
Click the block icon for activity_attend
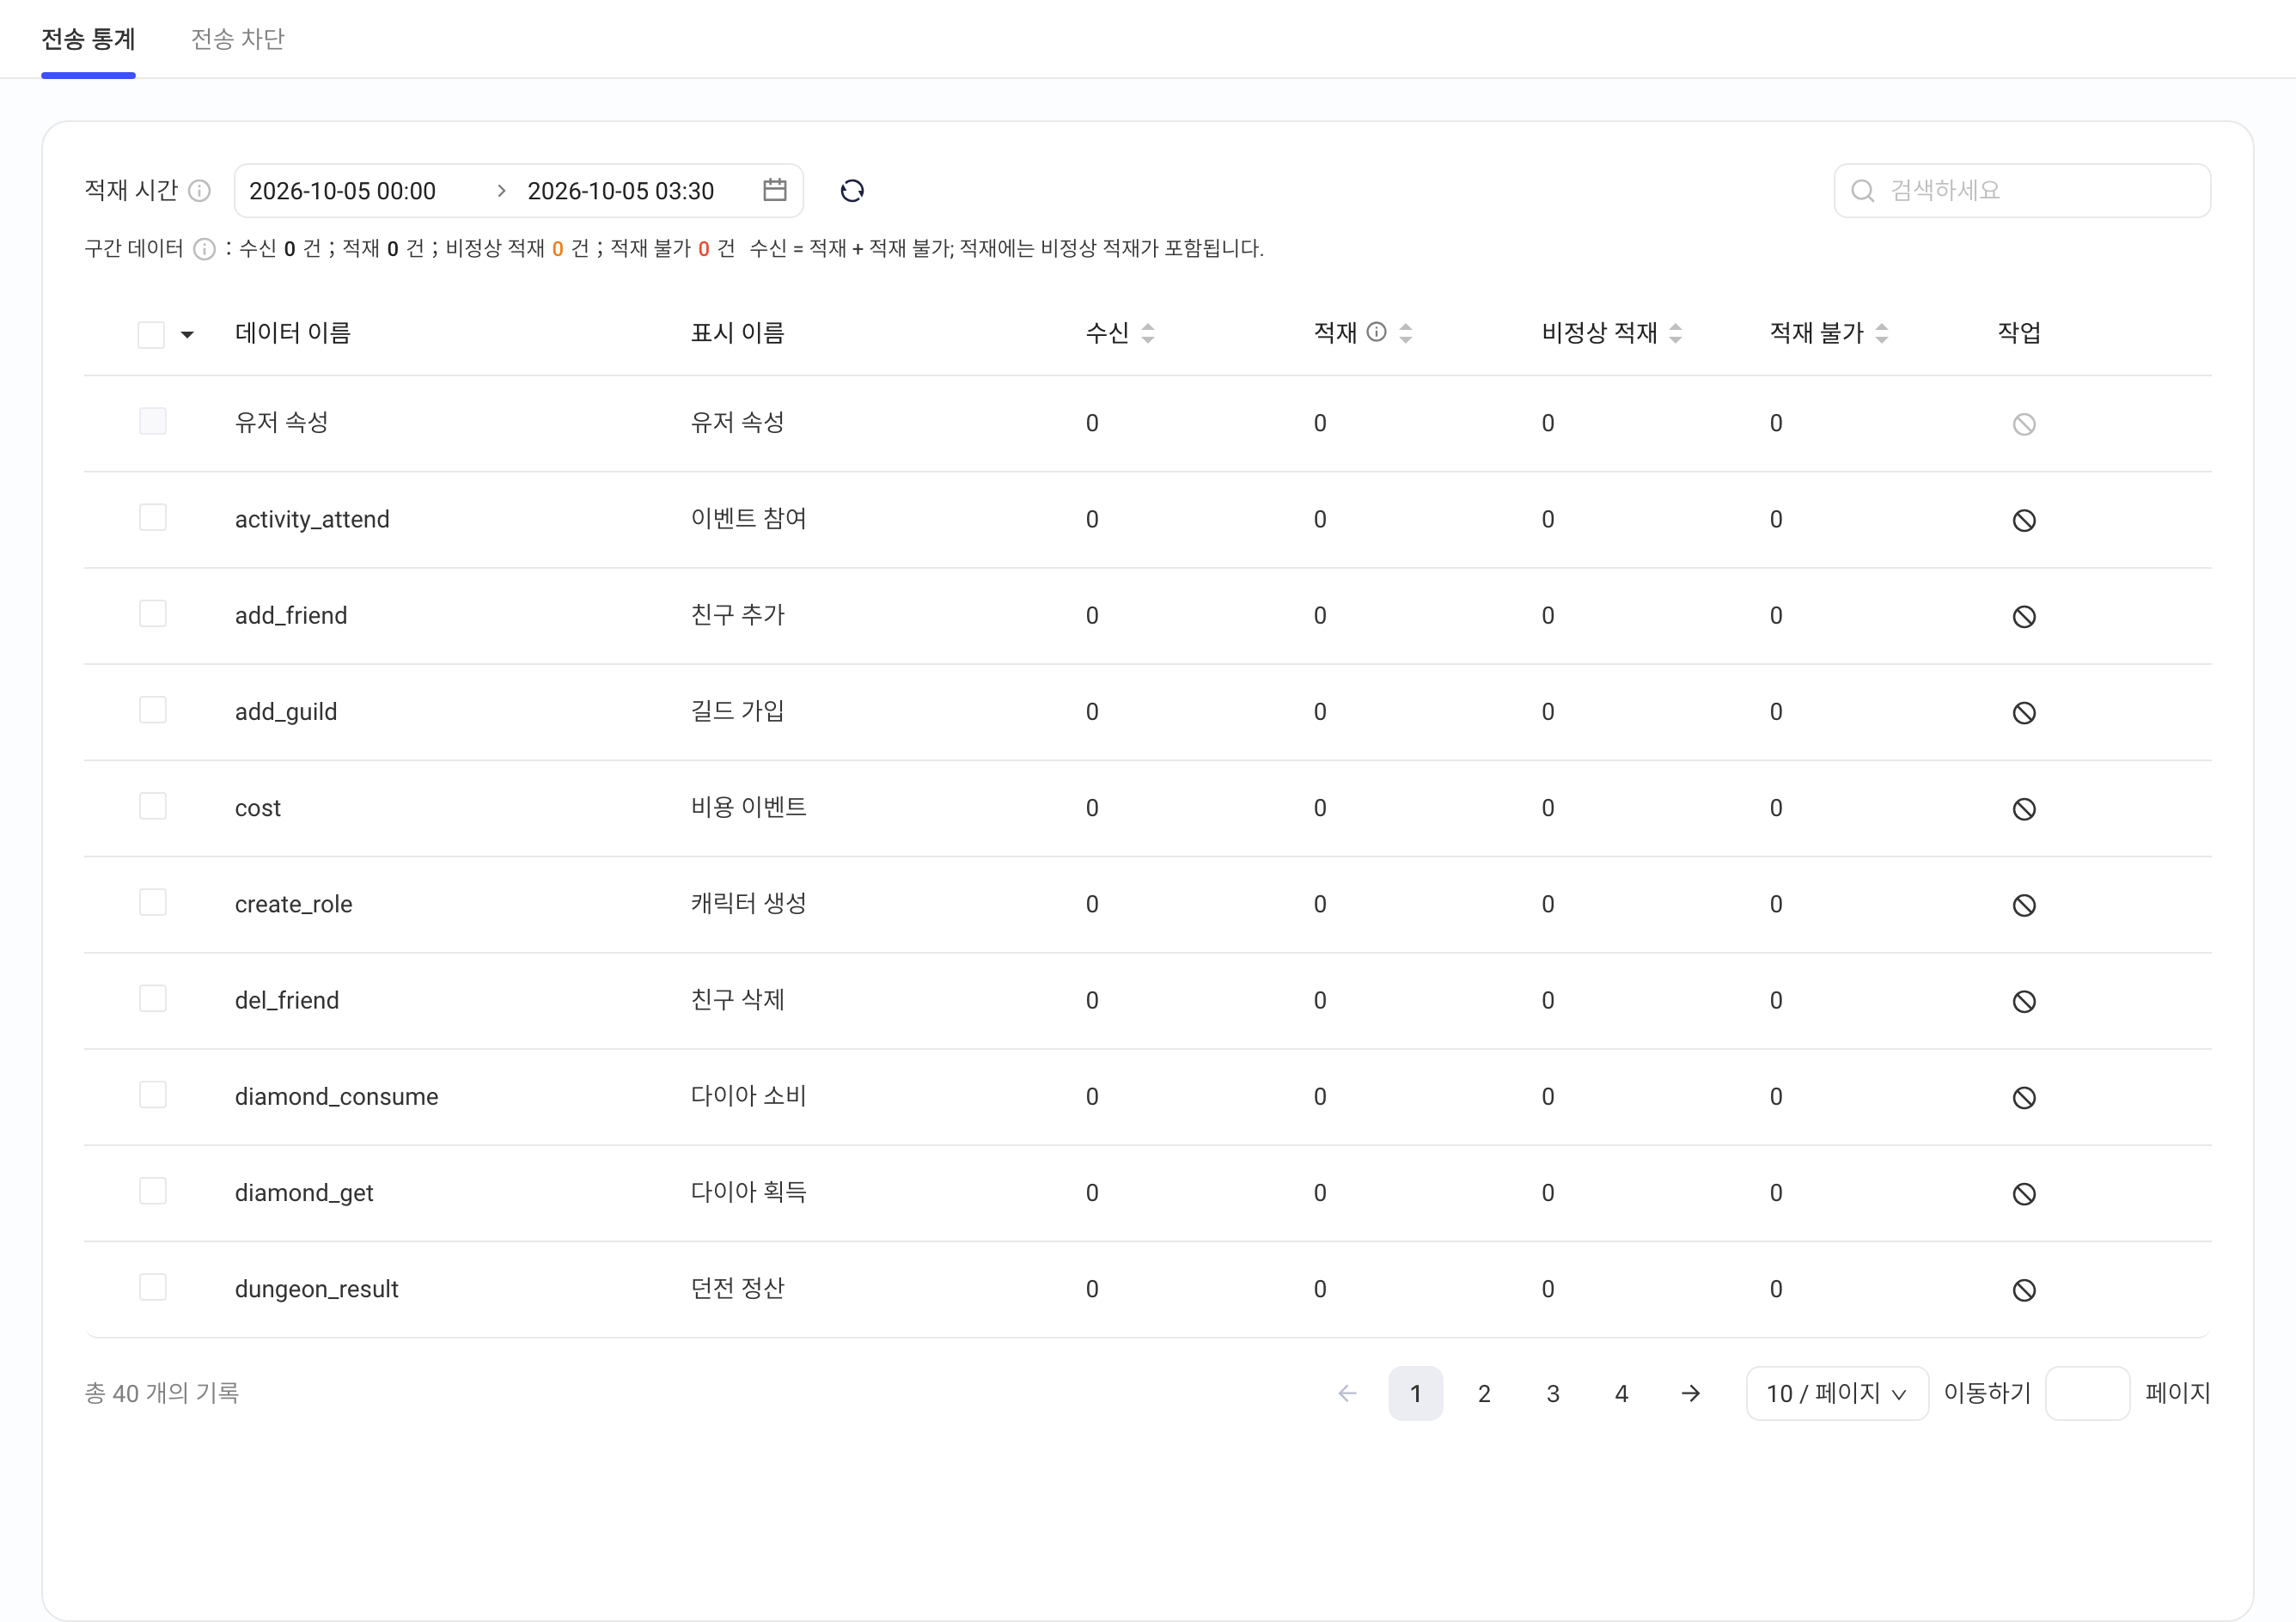coord(2024,520)
